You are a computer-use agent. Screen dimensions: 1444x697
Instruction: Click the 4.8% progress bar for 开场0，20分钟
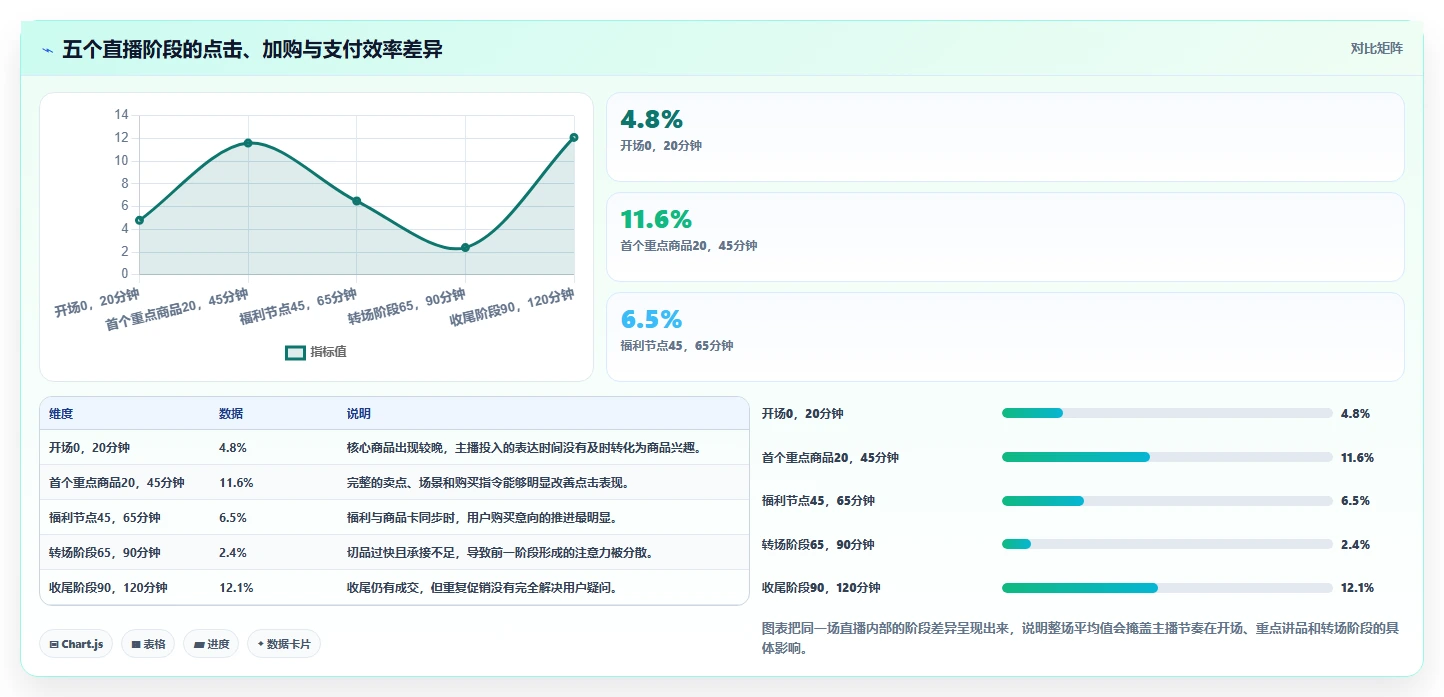click(x=1167, y=413)
